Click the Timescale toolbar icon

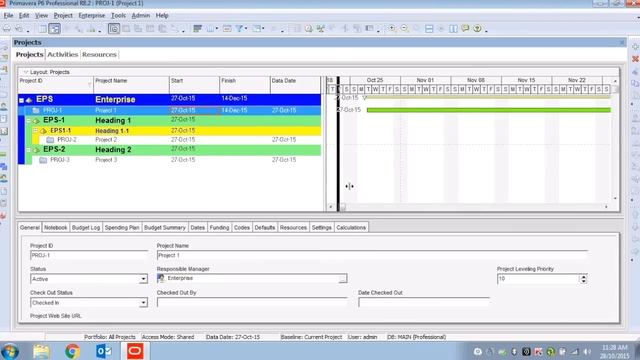[x=227, y=29]
